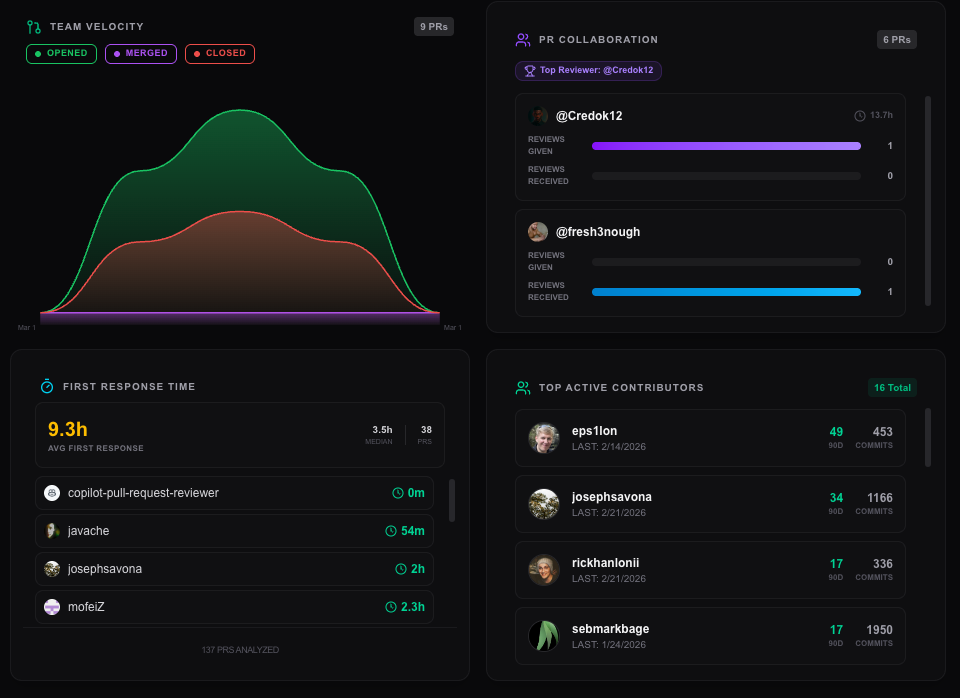Click the Team Velocity git pull-request icon
The image size is (960, 698).
(34, 27)
